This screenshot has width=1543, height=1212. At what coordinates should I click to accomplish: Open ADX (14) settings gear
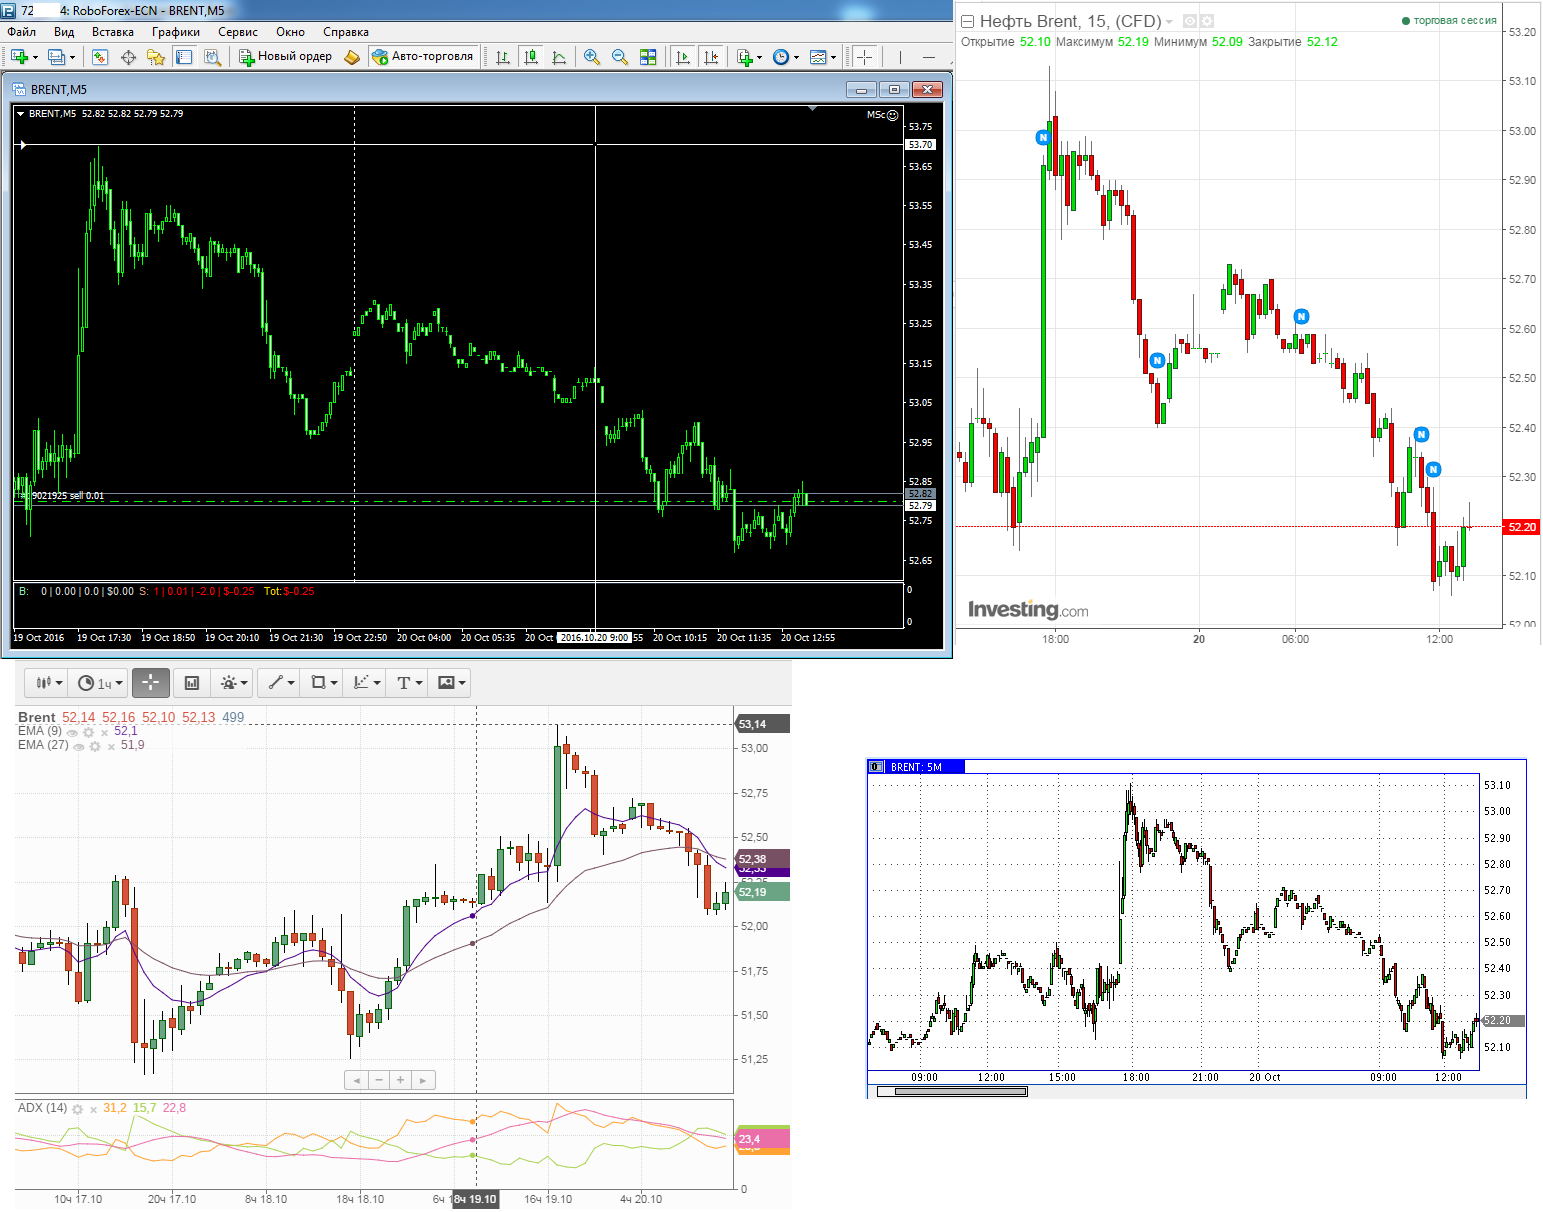pos(77,1109)
